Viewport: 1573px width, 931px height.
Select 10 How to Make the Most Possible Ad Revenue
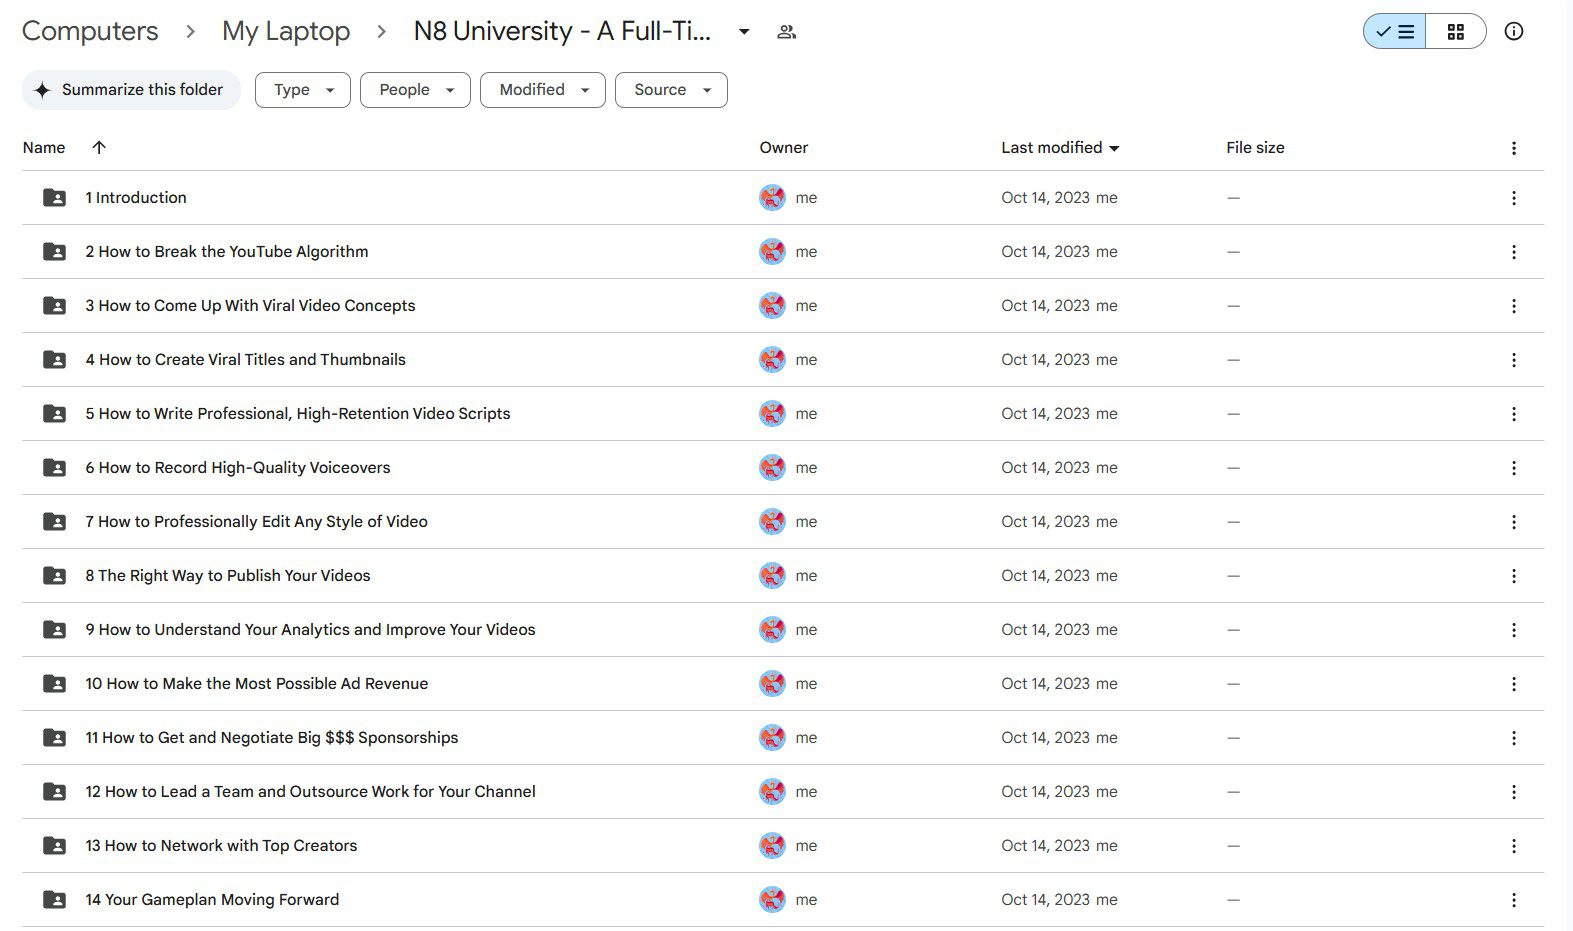(x=783, y=684)
